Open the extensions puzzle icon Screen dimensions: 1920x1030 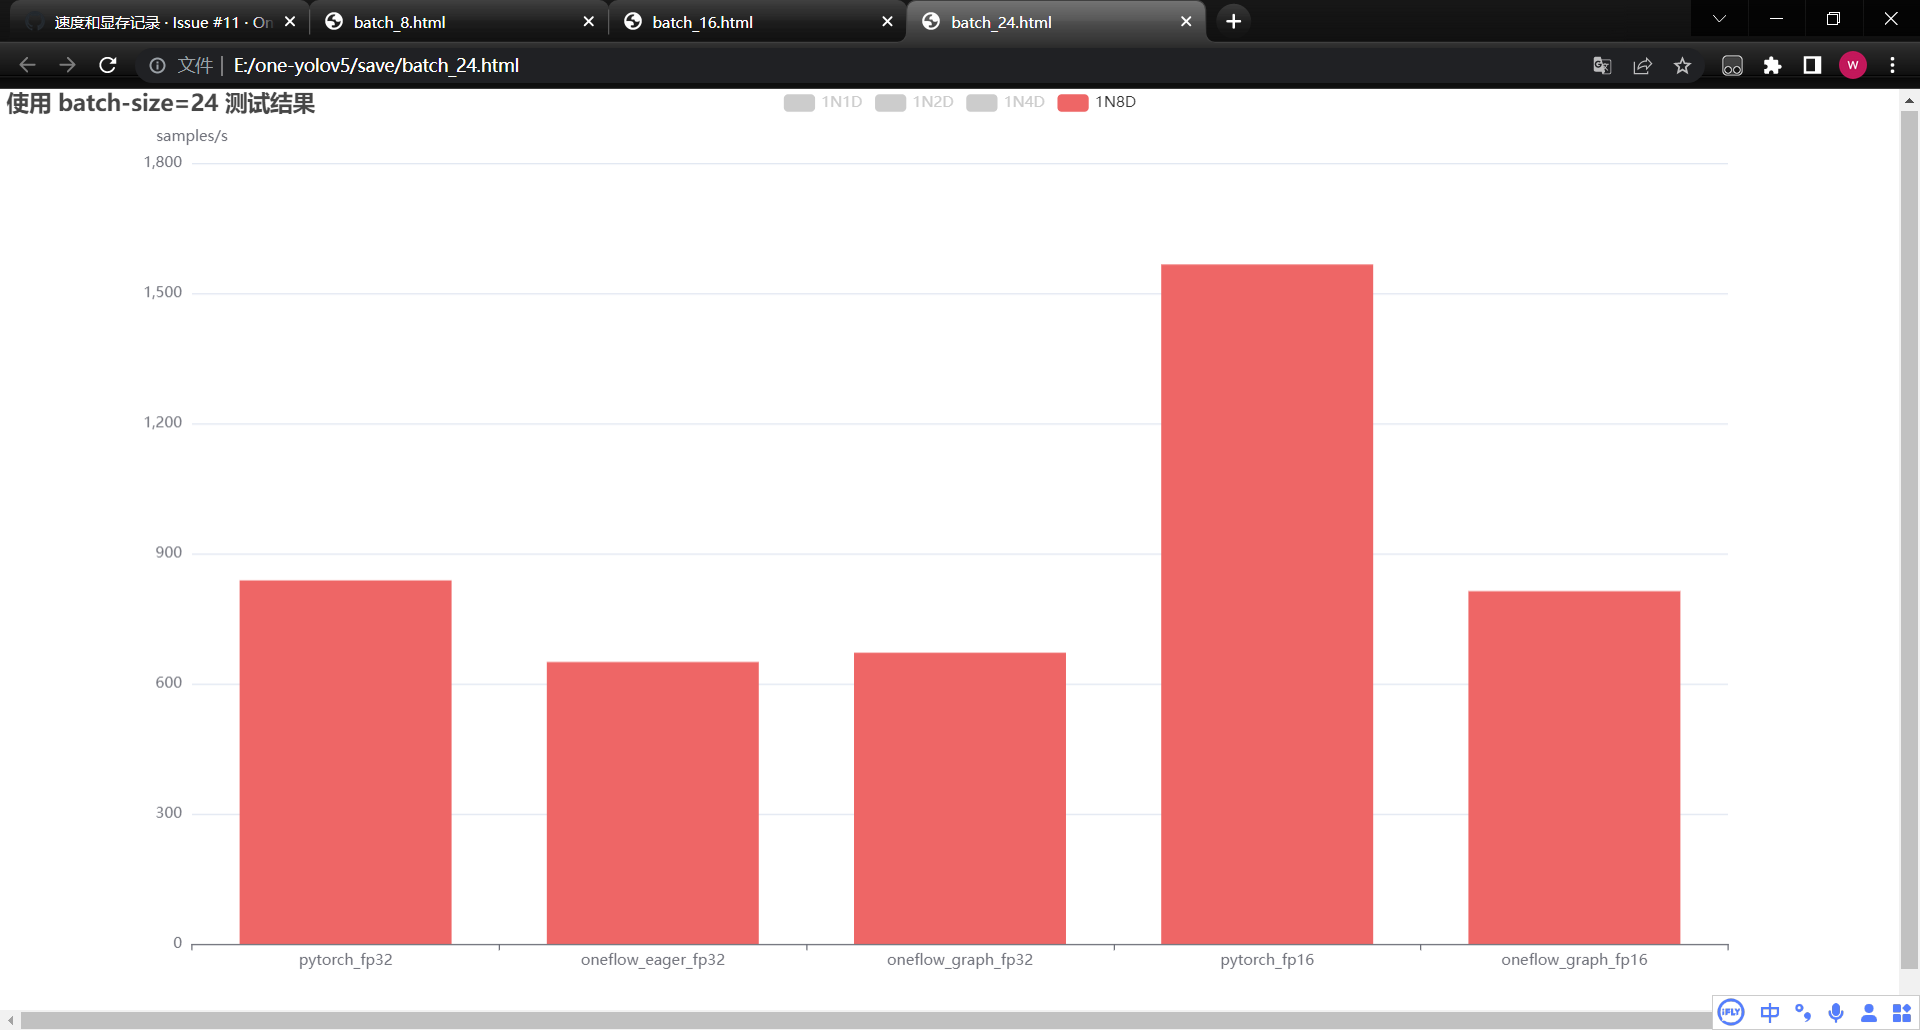click(x=1772, y=65)
